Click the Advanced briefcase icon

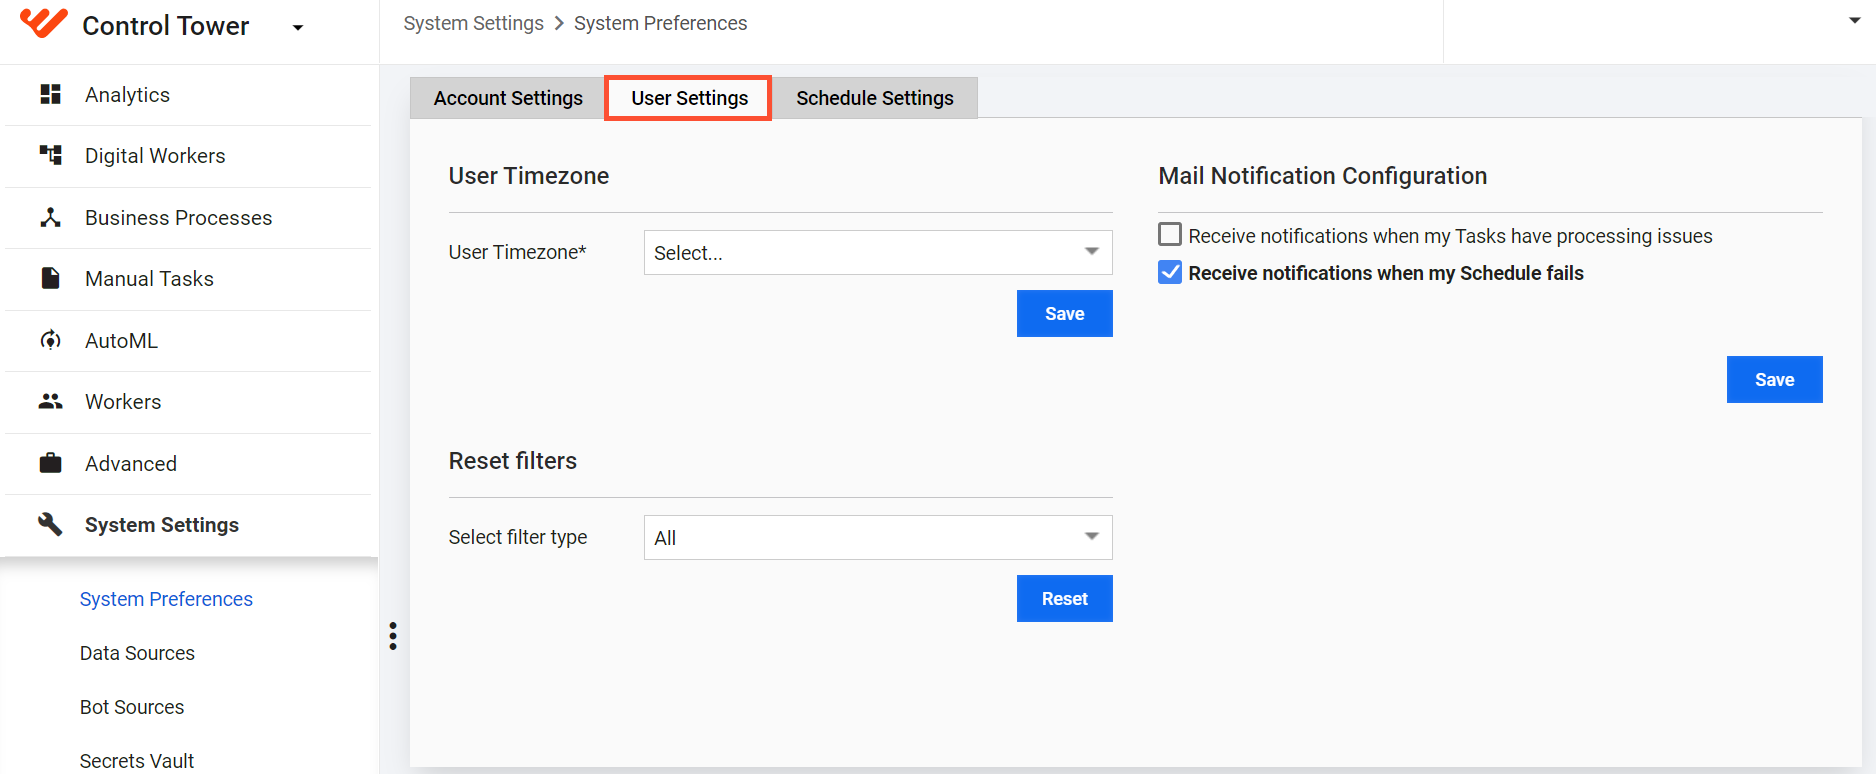50,463
